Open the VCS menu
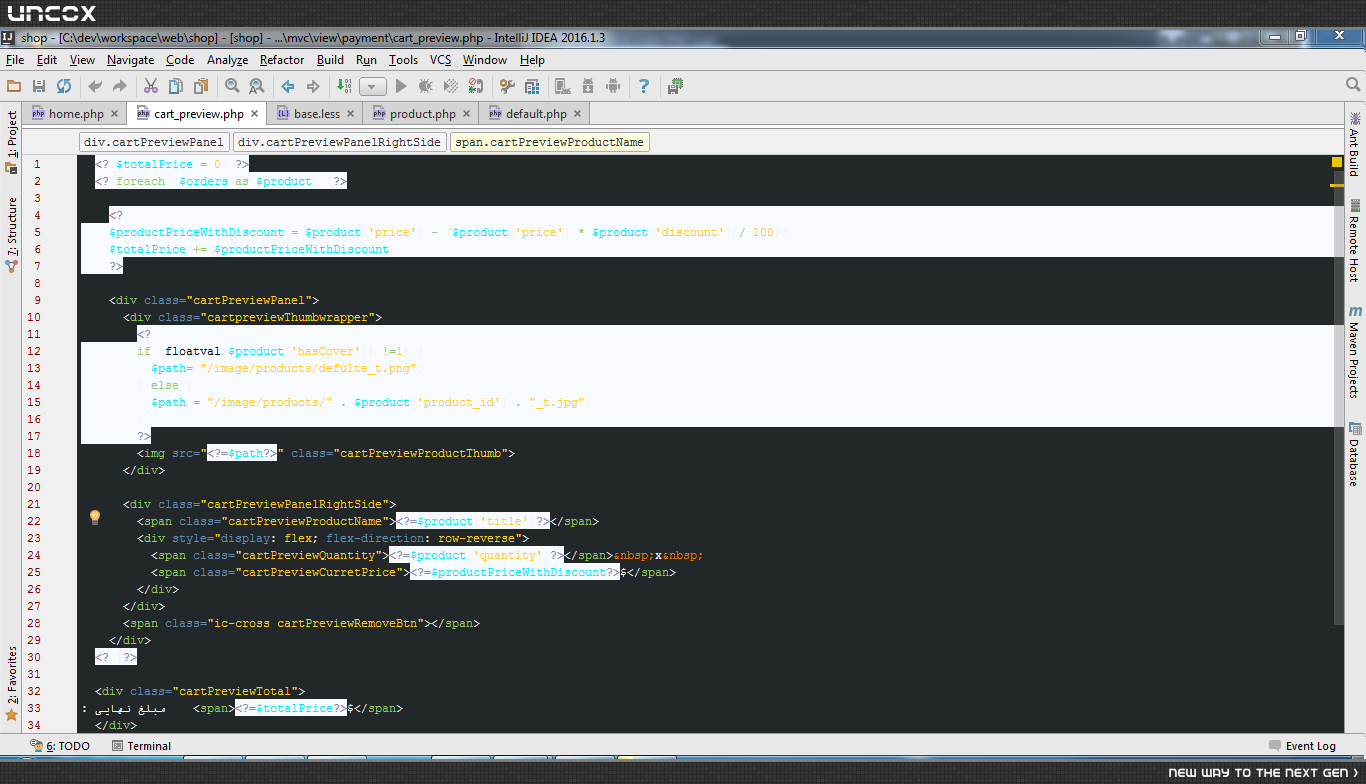Image resolution: width=1366 pixels, height=784 pixels. [x=441, y=60]
